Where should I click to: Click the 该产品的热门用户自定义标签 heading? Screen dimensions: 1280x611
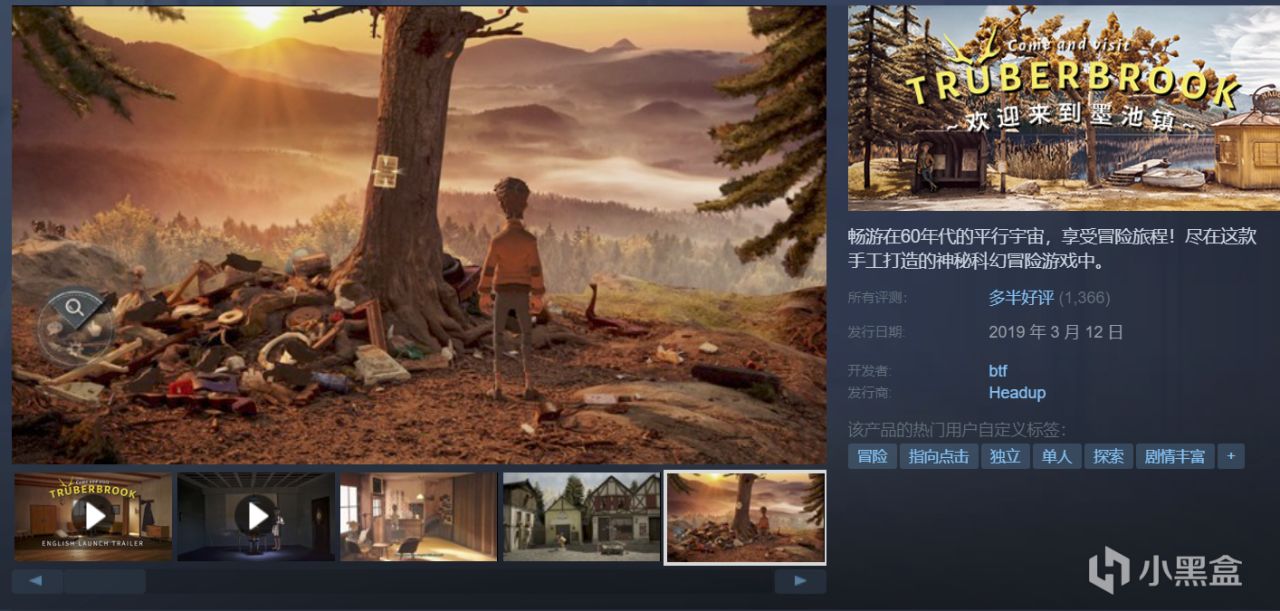(x=957, y=430)
